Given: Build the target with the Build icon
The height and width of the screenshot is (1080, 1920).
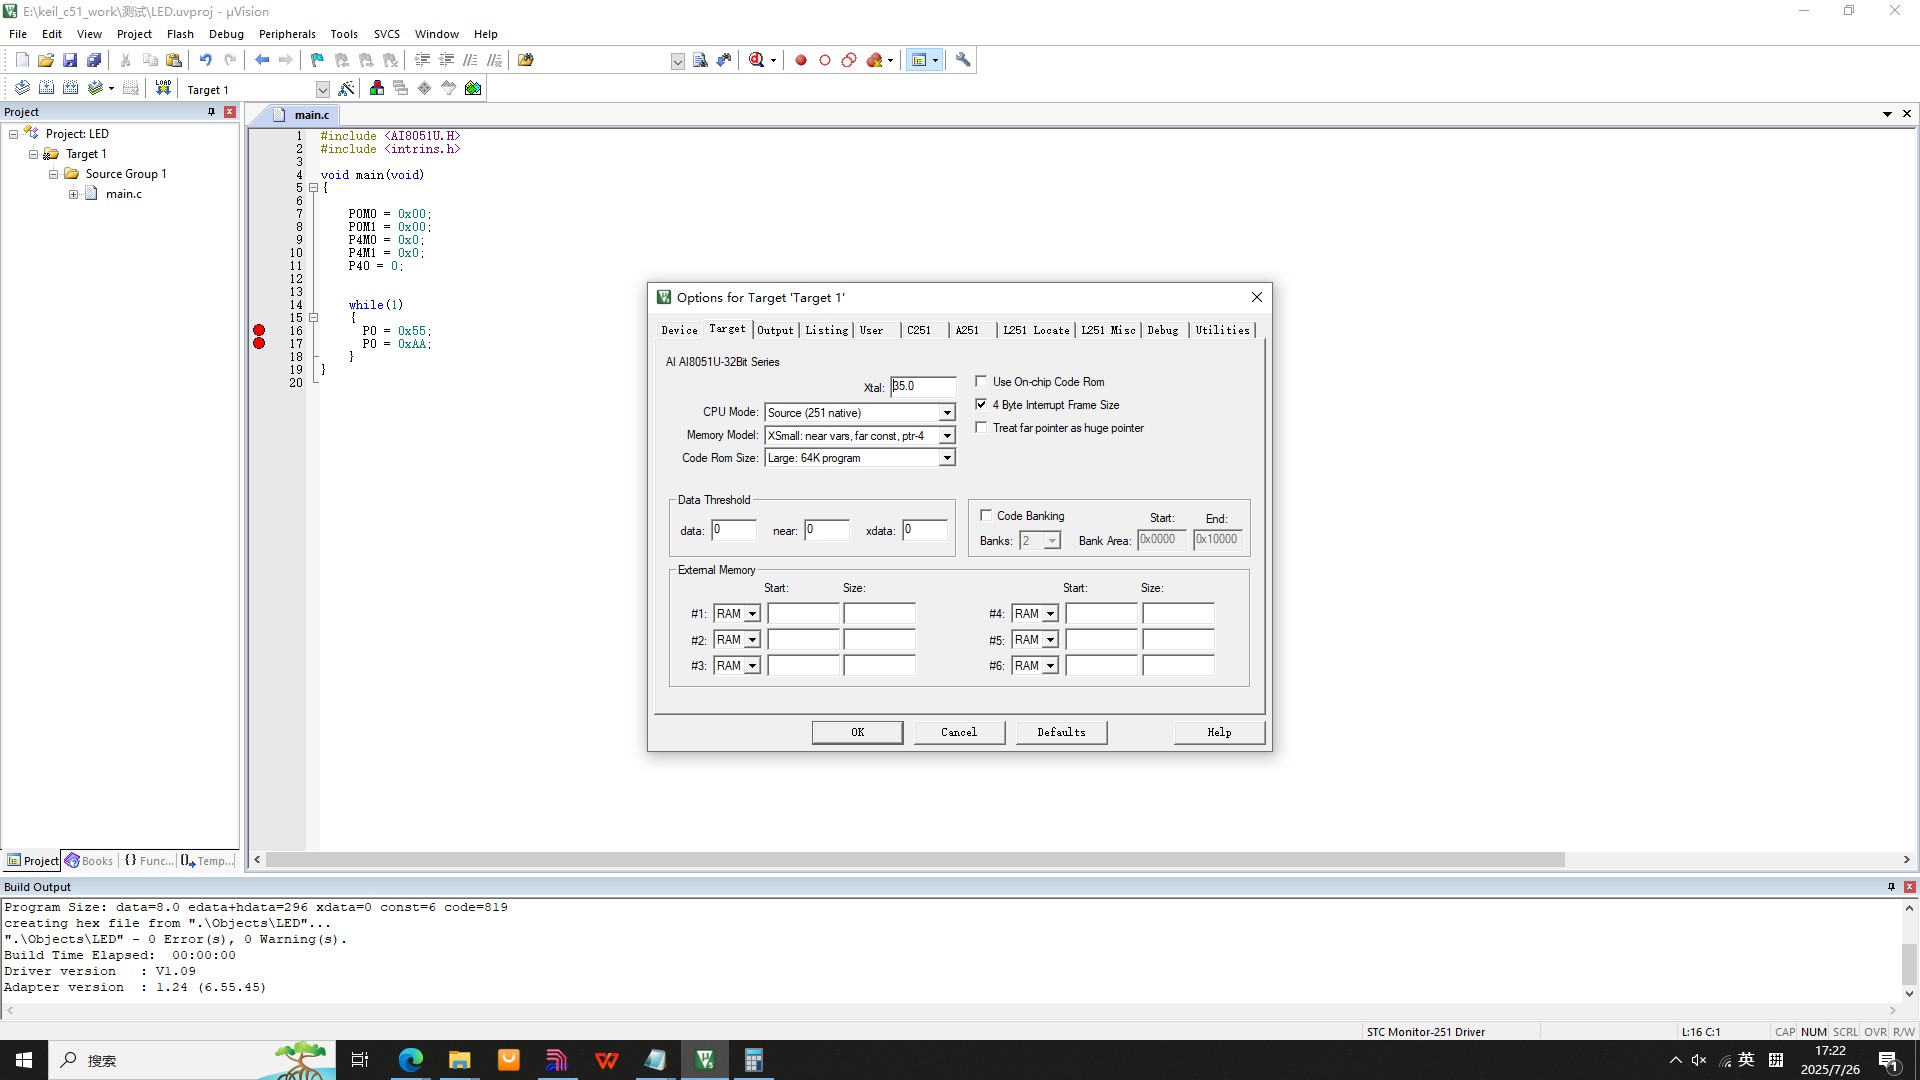Looking at the screenshot, I should pyautogui.click(x=46, y=88).
